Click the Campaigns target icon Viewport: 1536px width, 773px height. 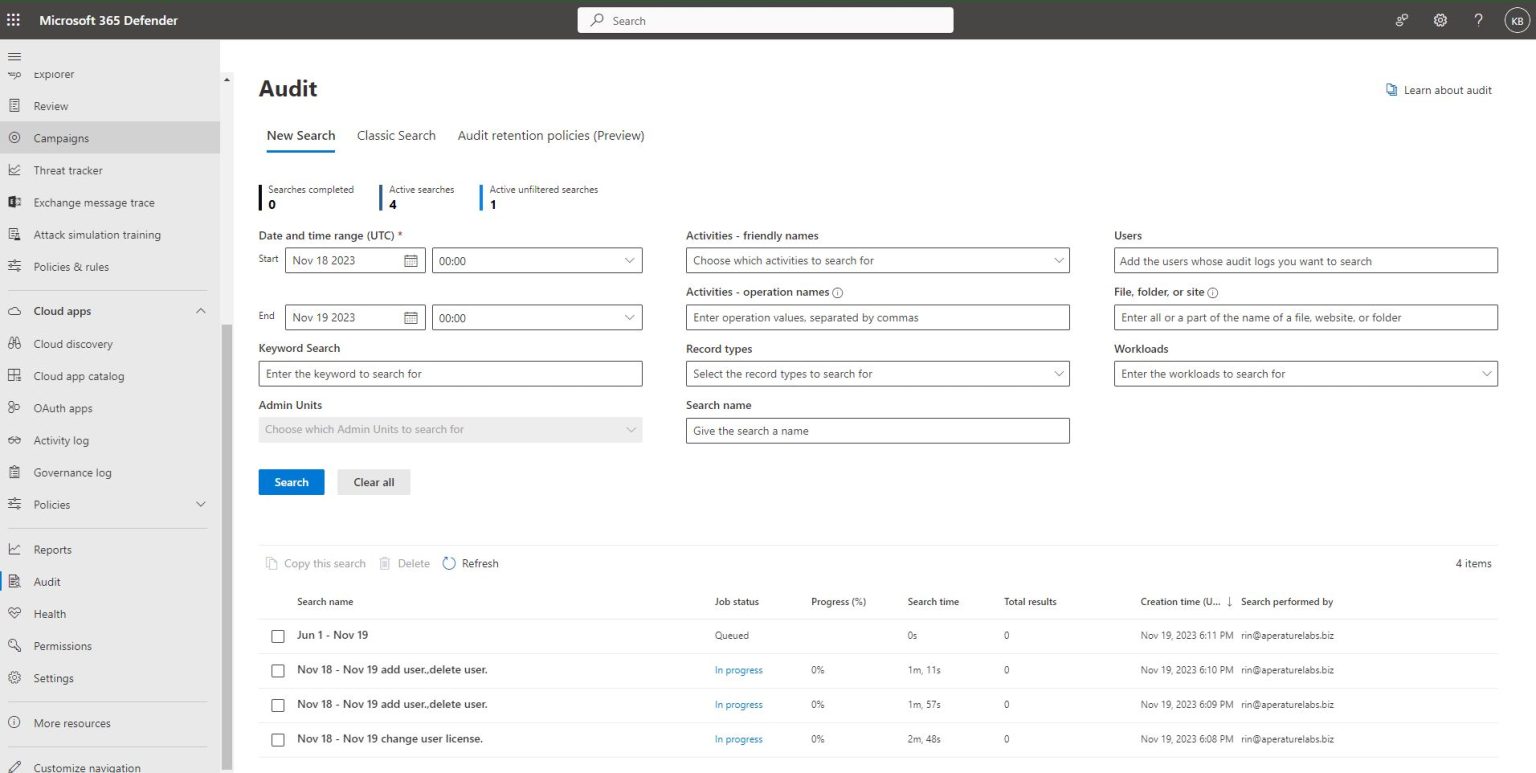click(x=14, y=138)
